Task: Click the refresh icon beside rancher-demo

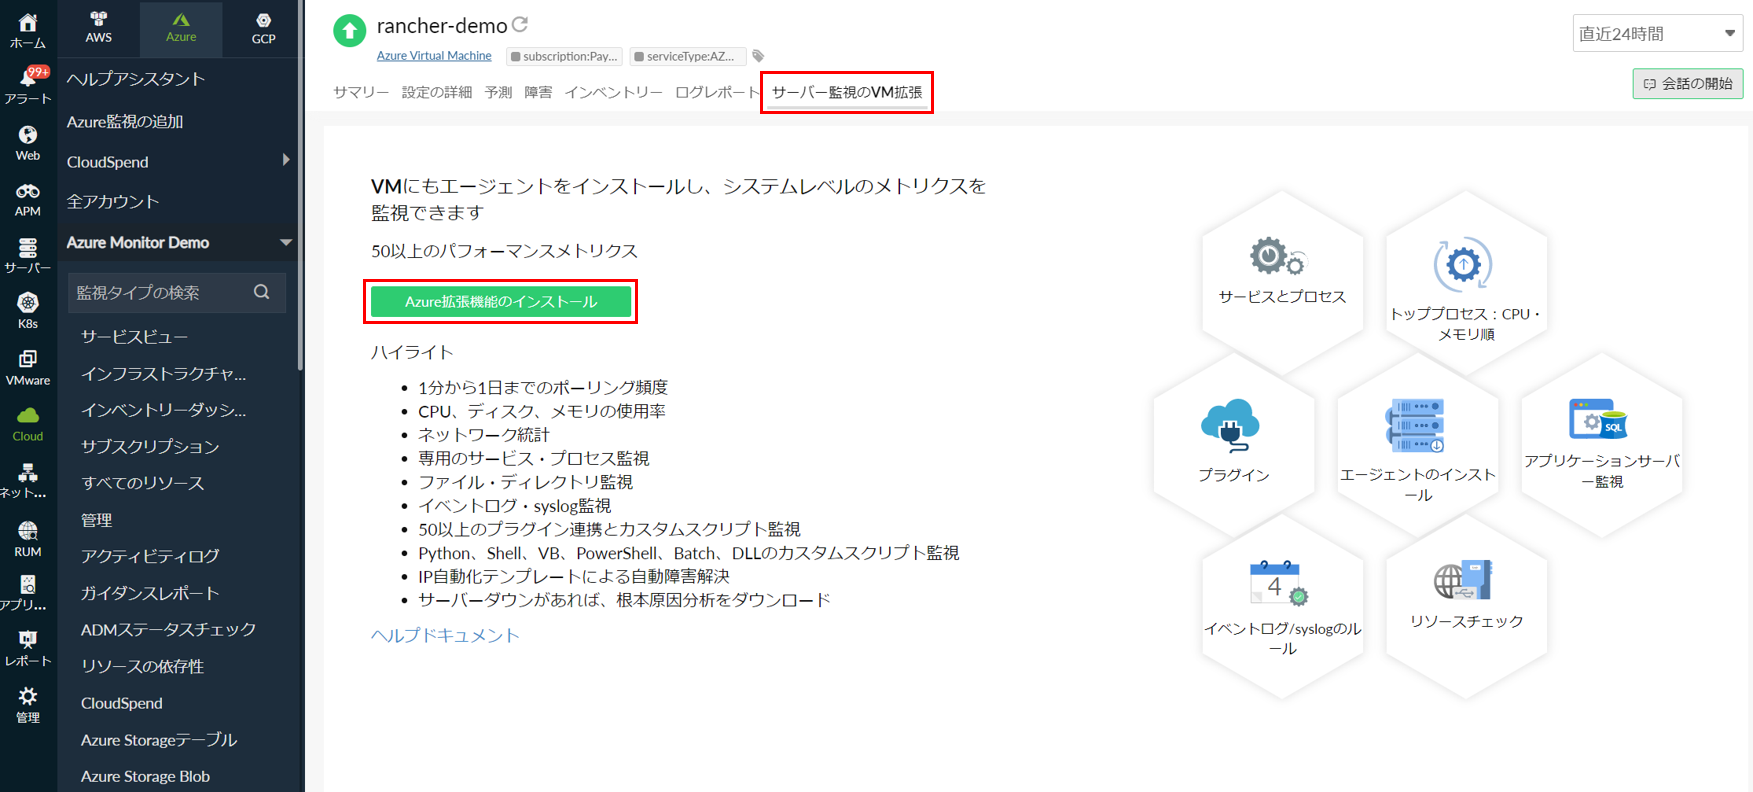Action: (x=520, y=24)
